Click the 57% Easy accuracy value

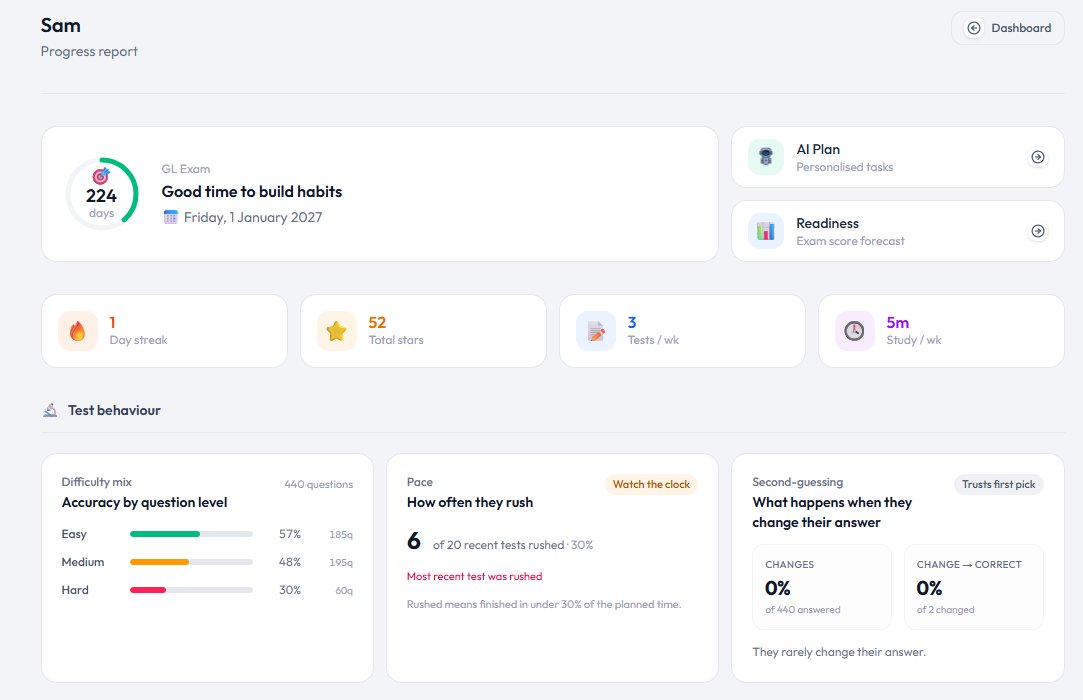click(289, 534)
